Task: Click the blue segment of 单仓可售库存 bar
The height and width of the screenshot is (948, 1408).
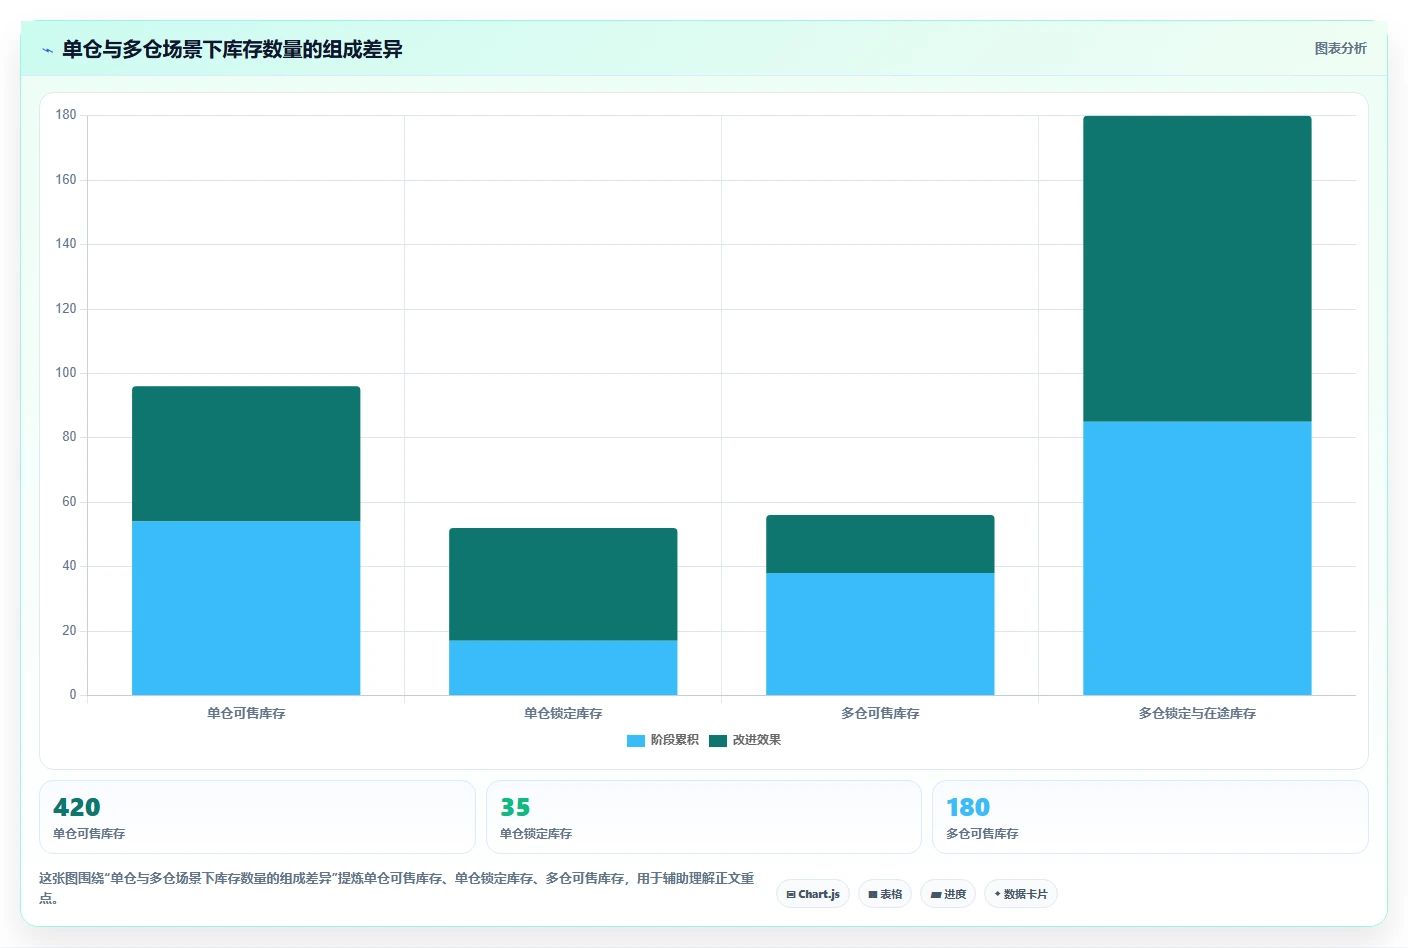Action: pos(246,608)
